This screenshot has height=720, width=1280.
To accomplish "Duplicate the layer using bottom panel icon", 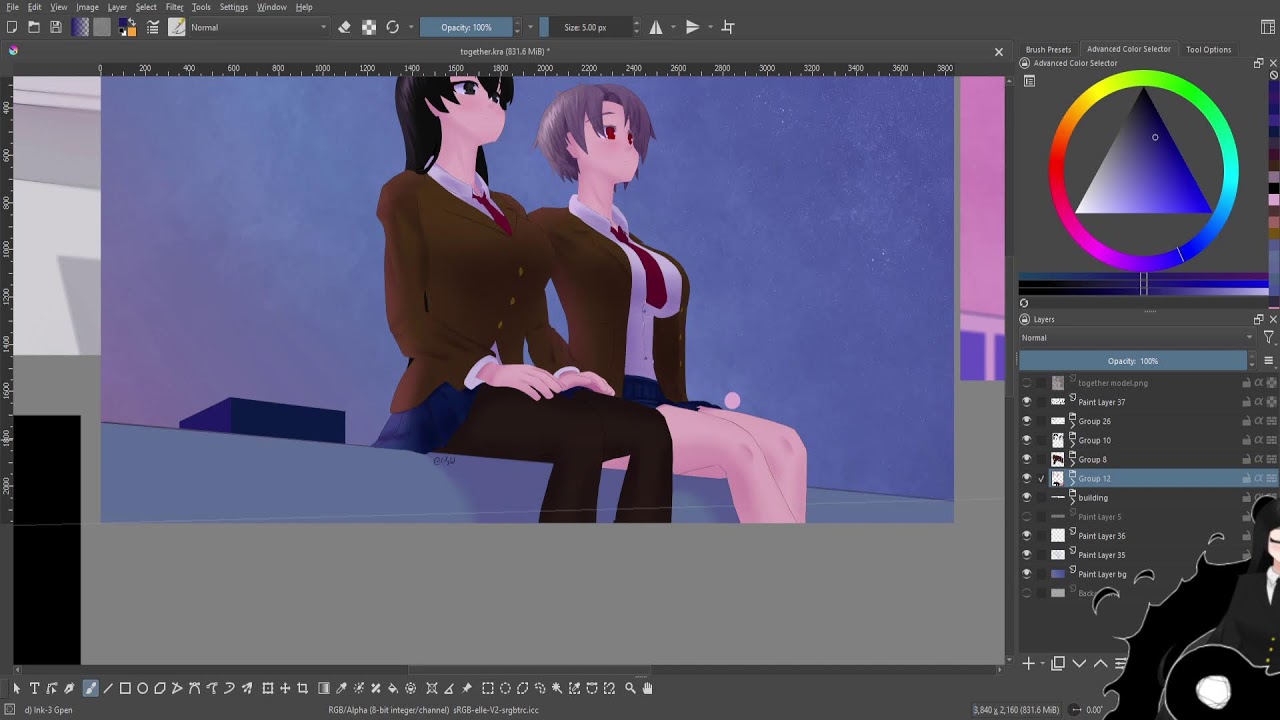I will (1058, 663).
